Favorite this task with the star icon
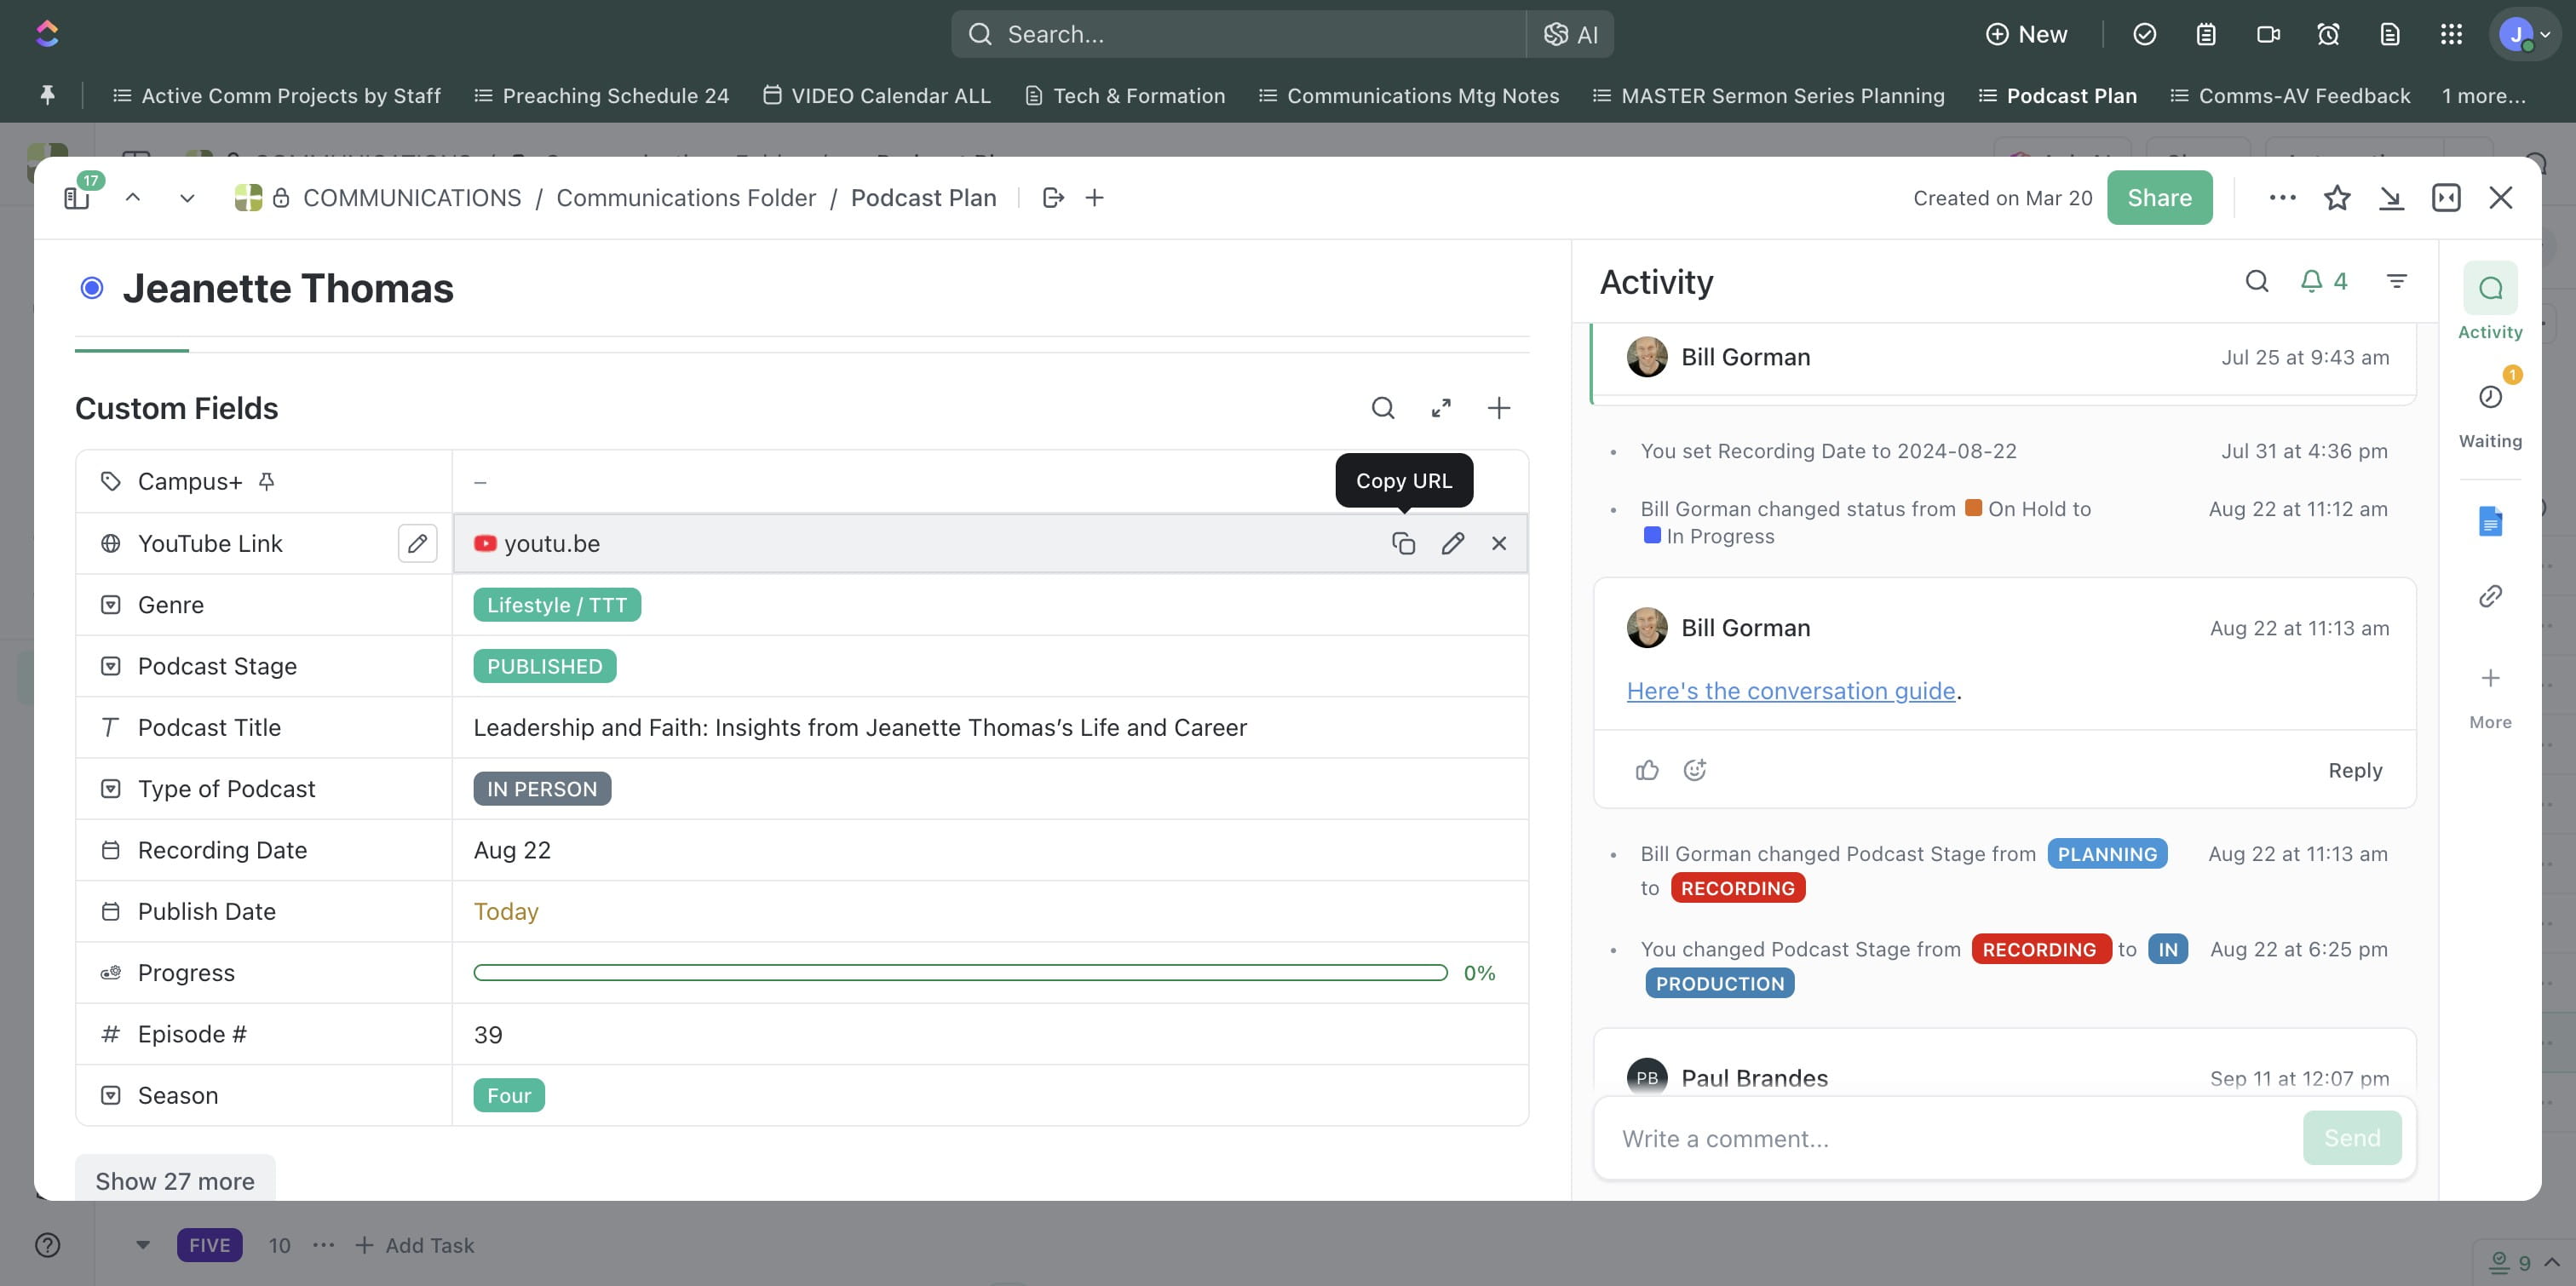The image size is (2576, 1286). point(2336,197)
